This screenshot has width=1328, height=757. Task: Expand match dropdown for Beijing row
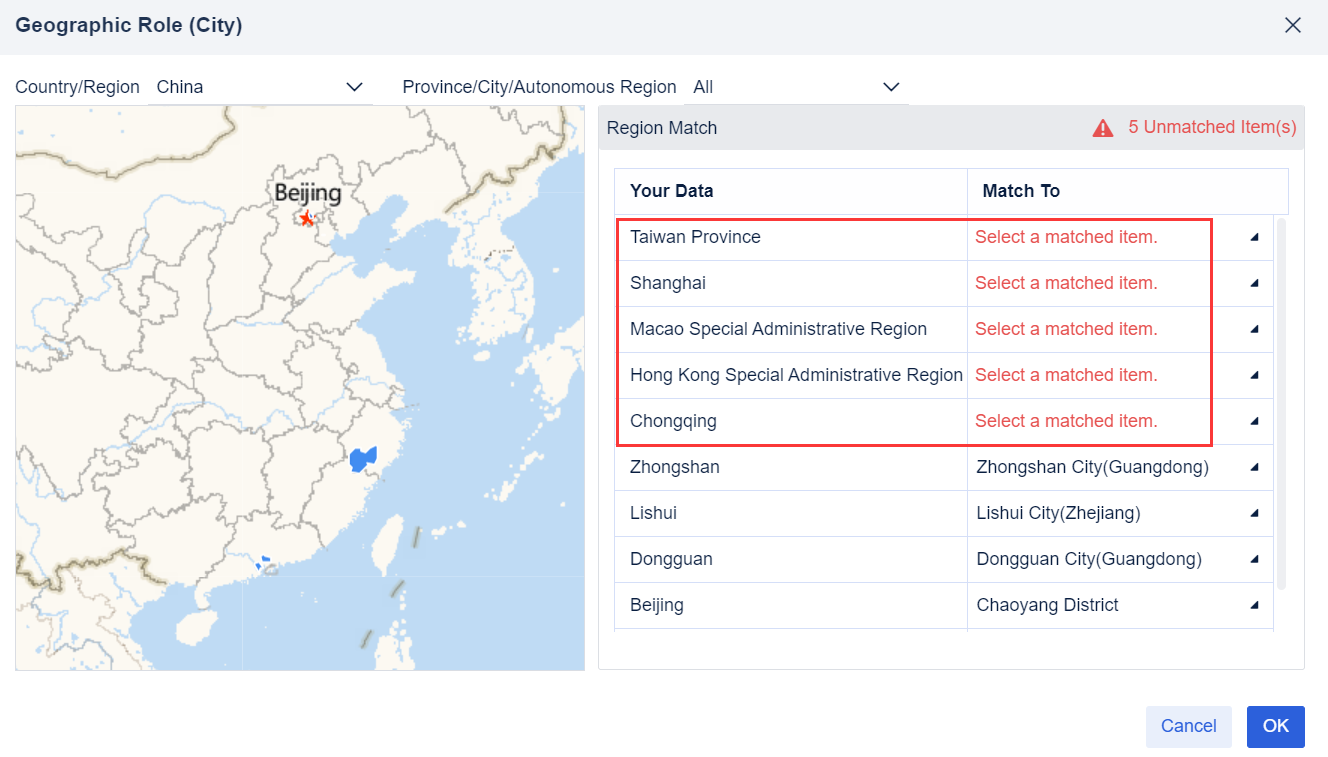point(1254,605)
